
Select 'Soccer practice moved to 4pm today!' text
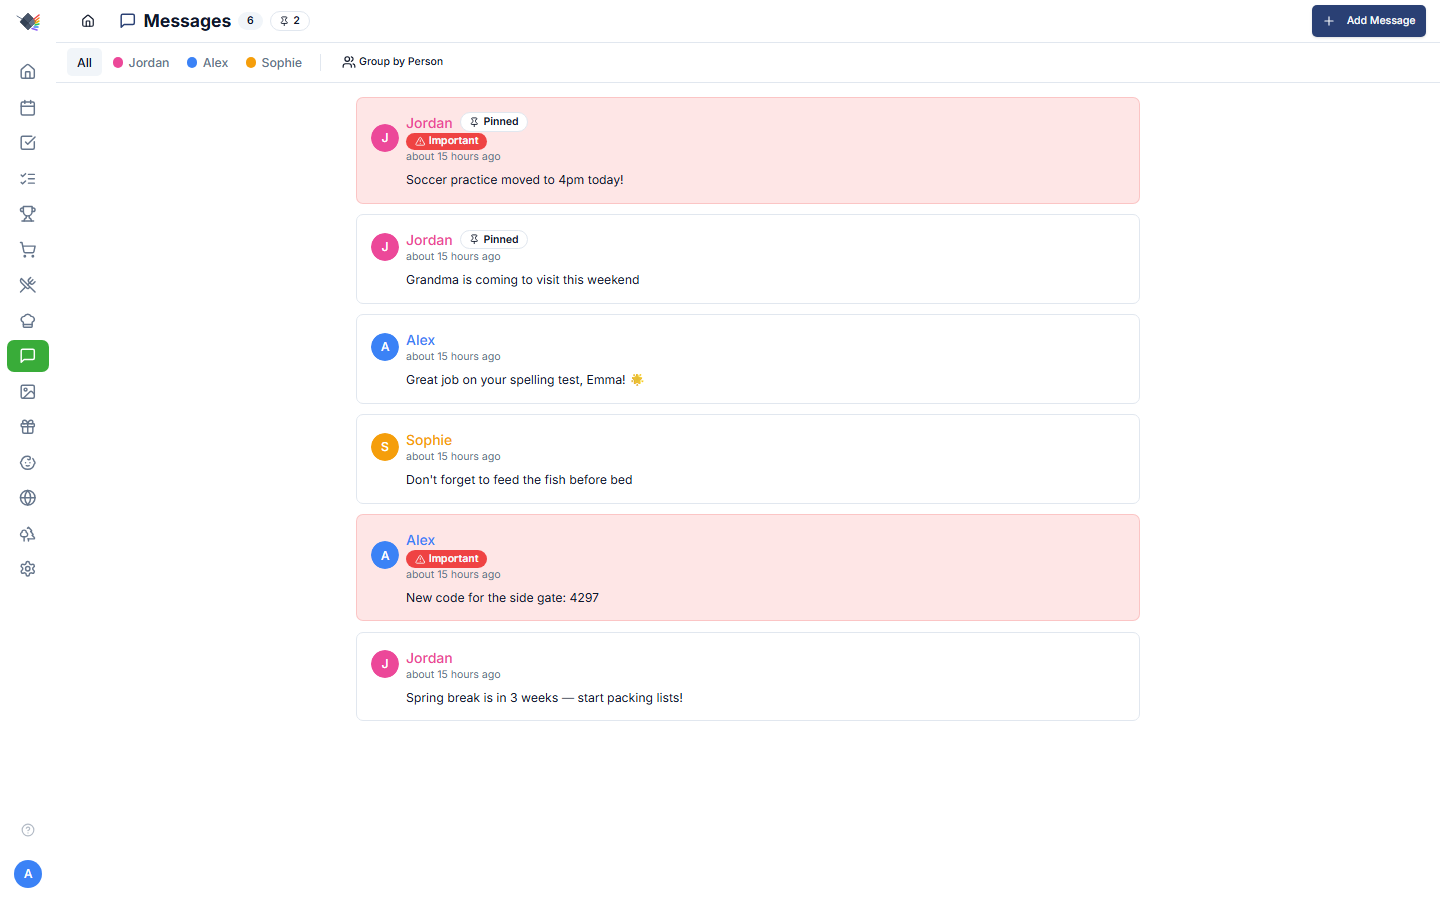pyautogui.click(x=515, y=180)
